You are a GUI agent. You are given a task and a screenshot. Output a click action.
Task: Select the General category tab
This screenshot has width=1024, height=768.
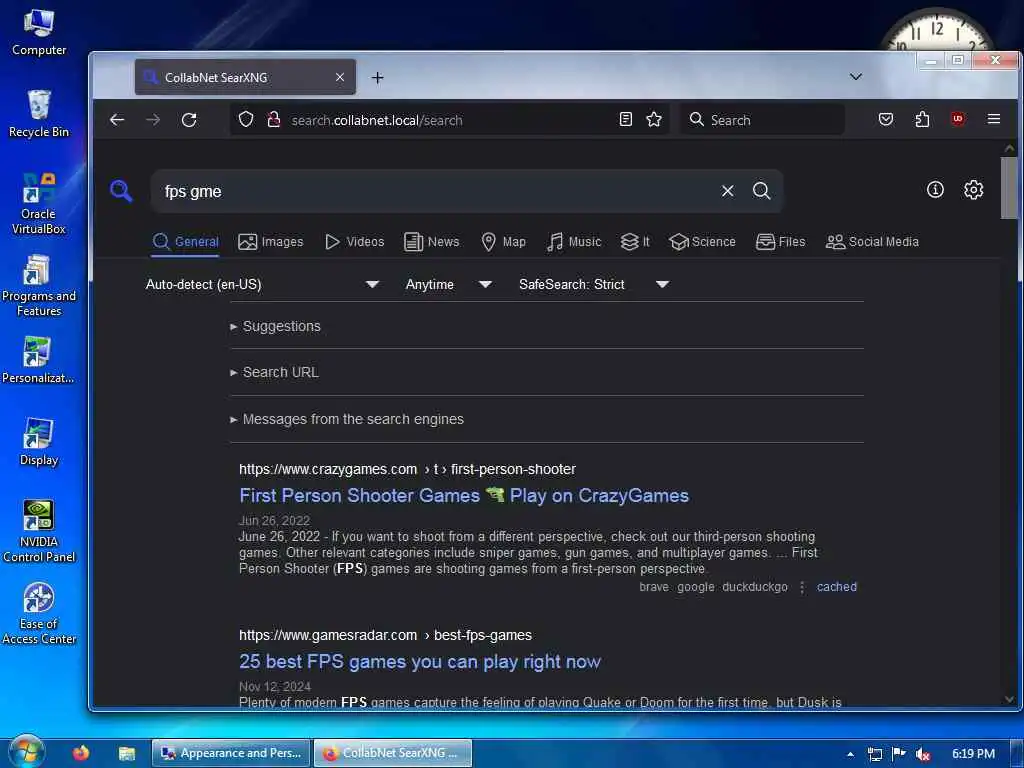(x=185, y=242)
